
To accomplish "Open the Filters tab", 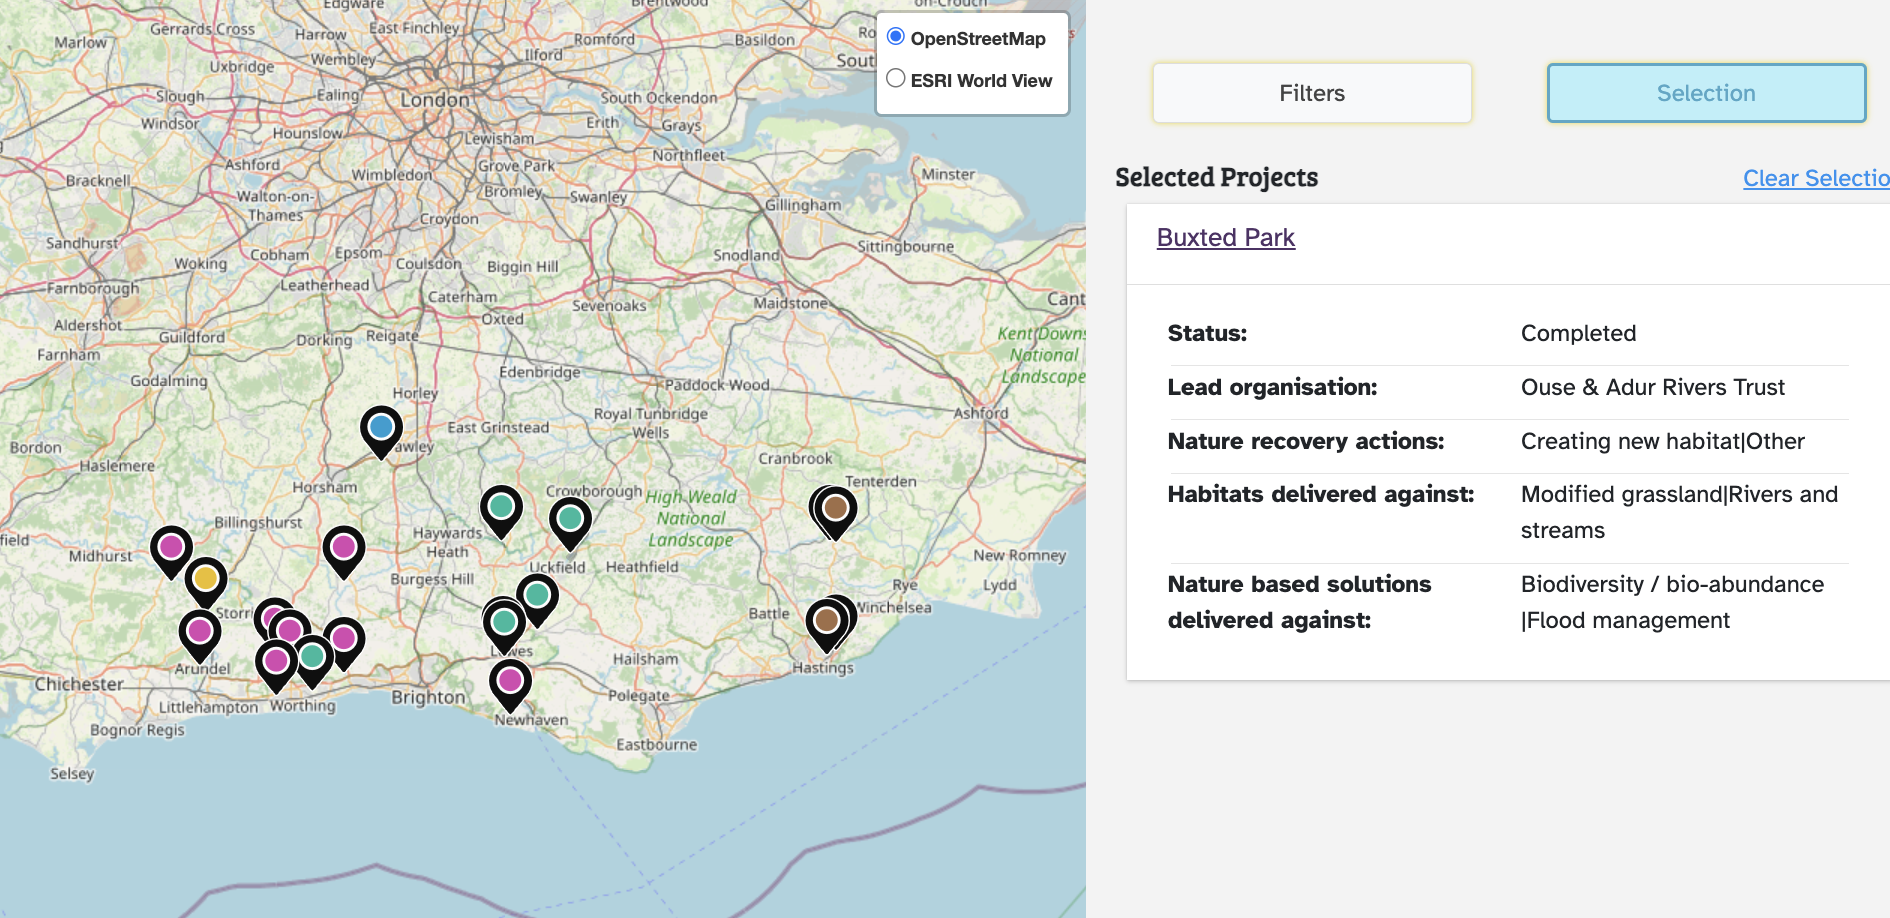I will [x=1311, y=93].
